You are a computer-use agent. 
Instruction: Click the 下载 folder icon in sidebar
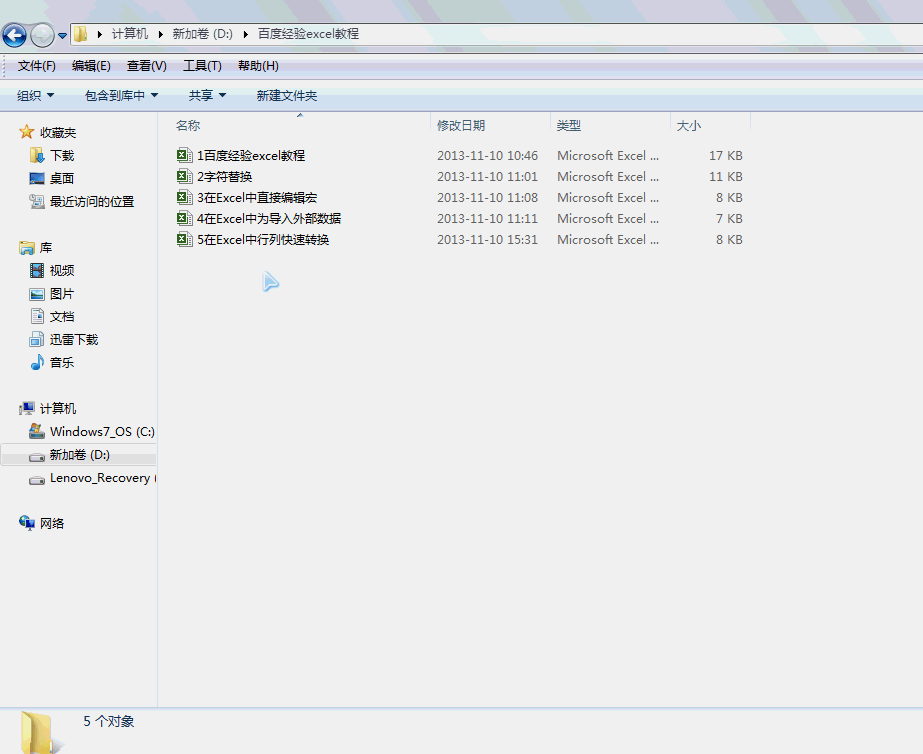point(37,155)
